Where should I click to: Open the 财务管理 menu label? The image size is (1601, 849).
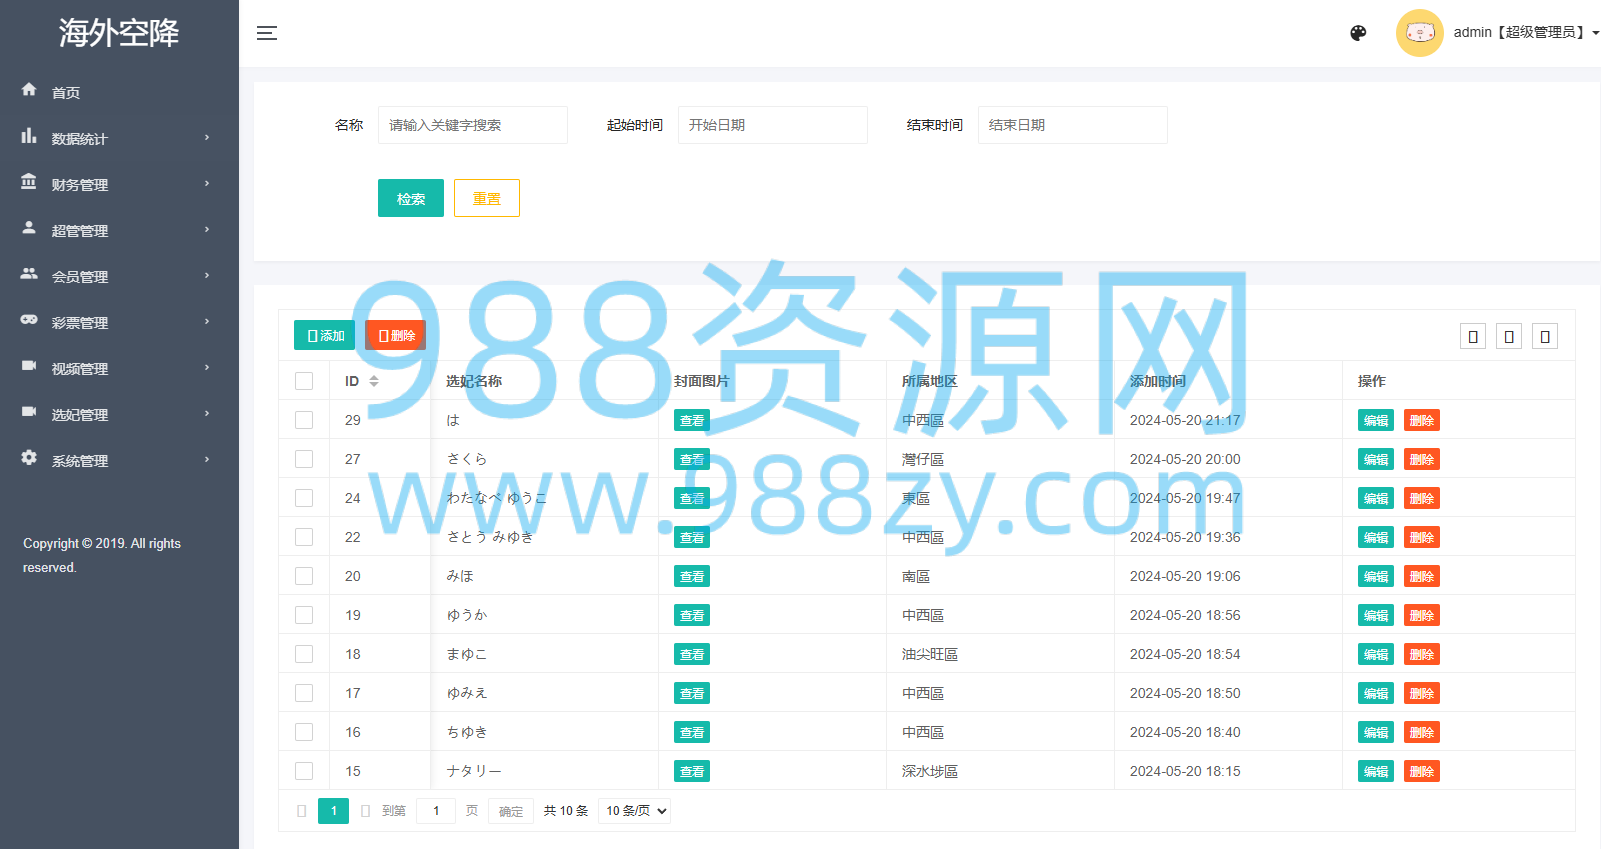tap(80, 185)
